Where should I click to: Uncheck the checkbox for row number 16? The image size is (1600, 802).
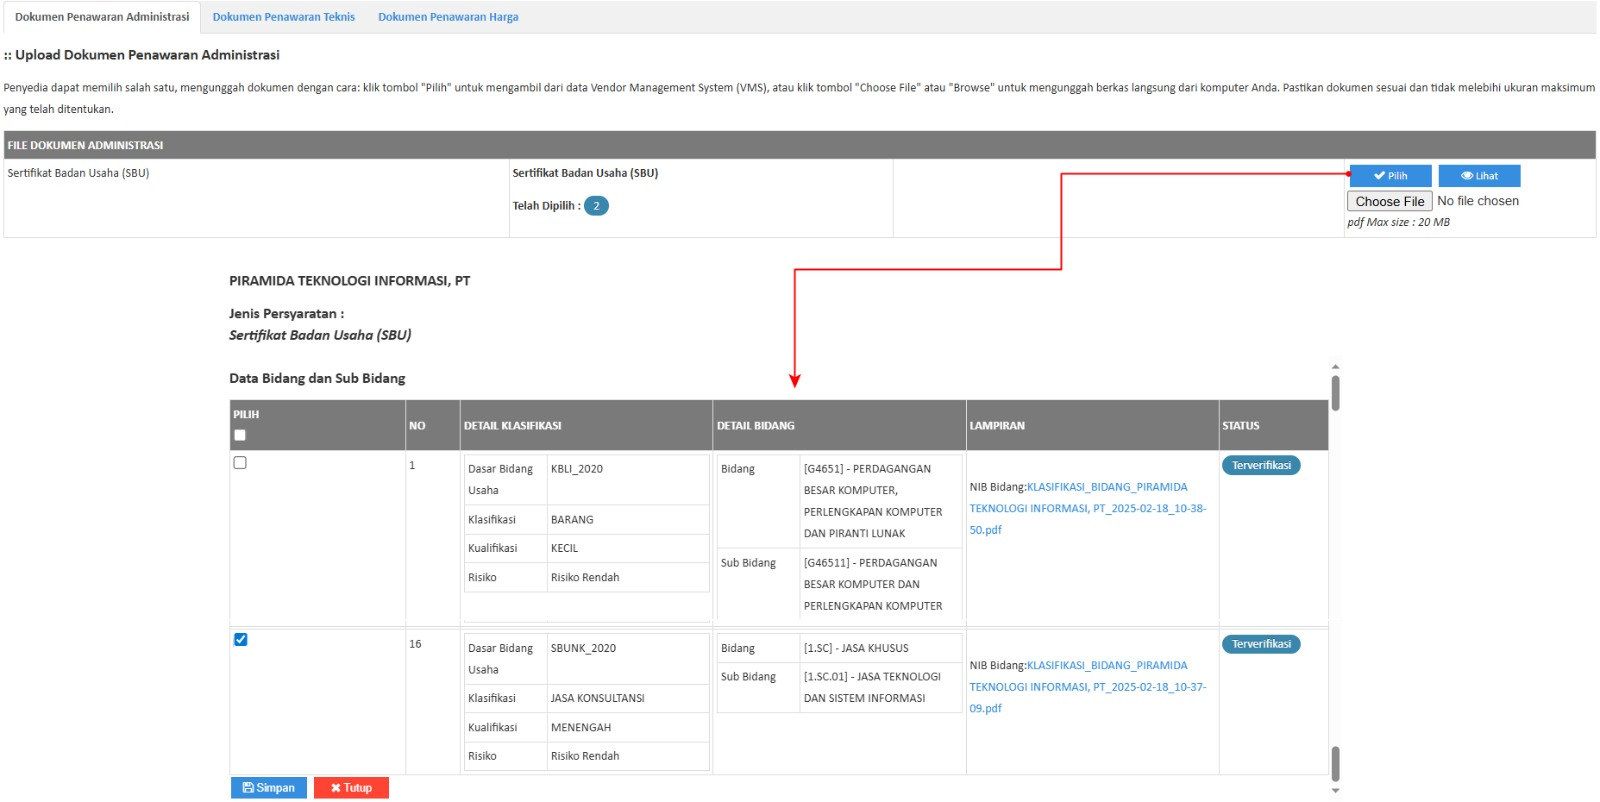tap(240, 640)
